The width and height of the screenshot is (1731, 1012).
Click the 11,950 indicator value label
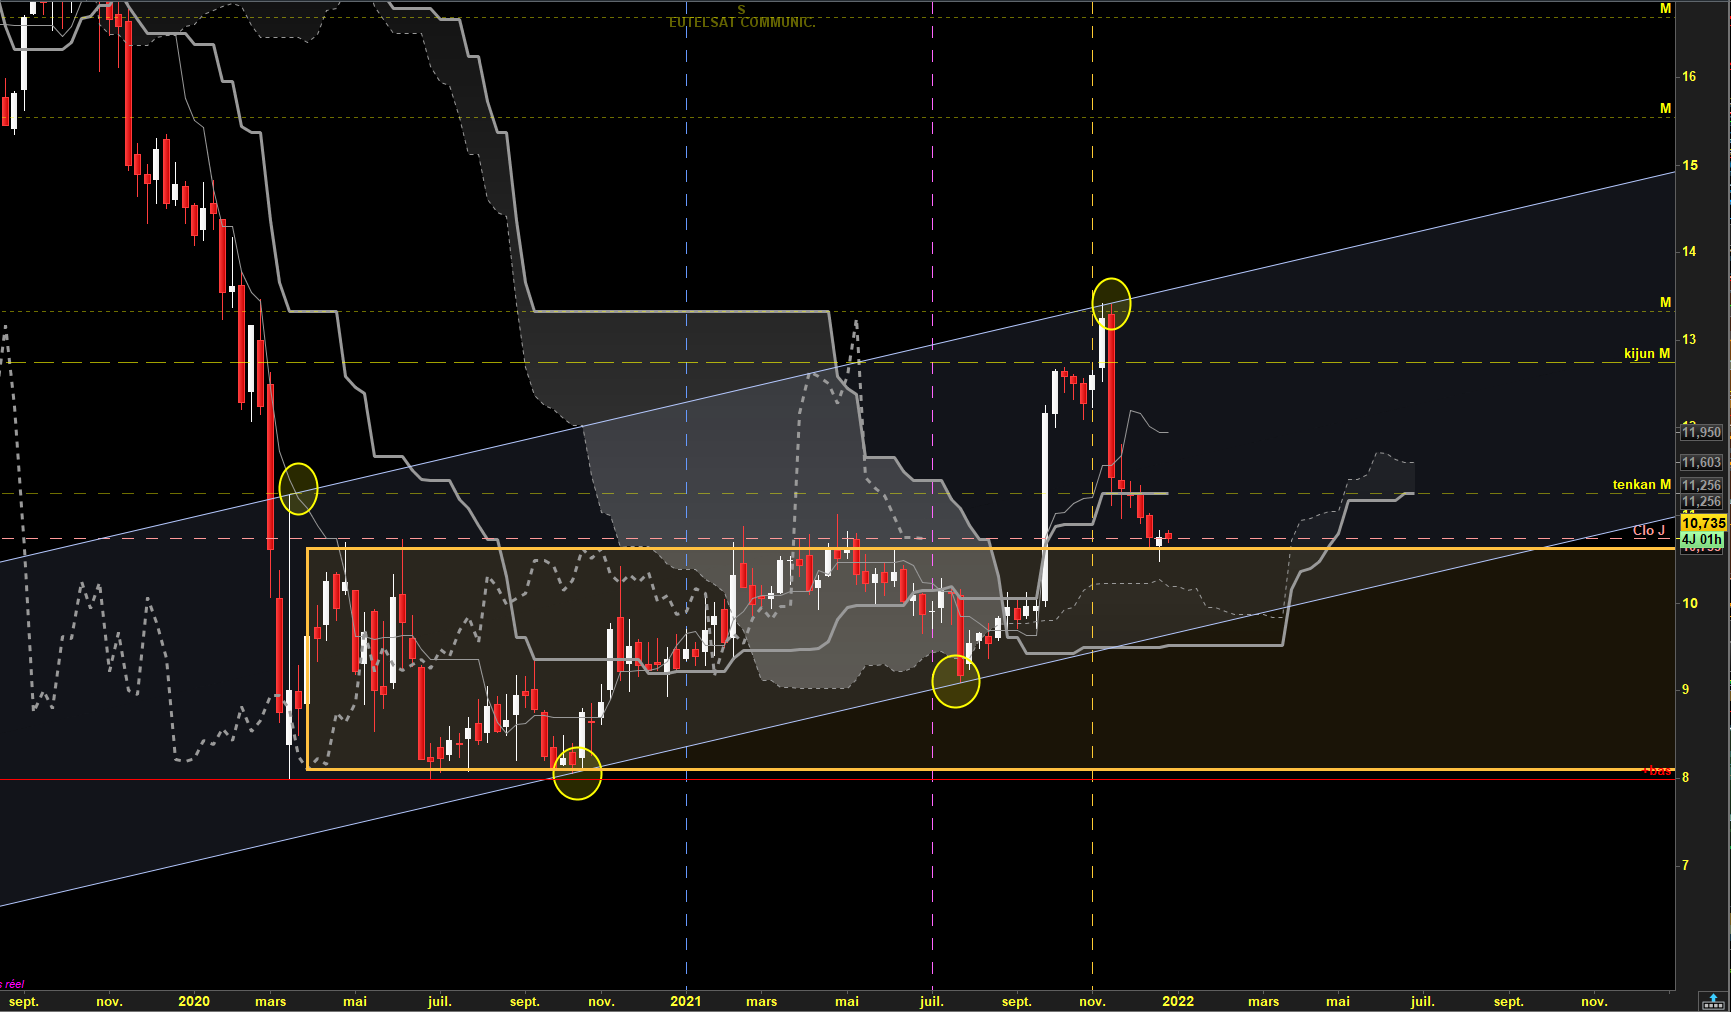1701,432
